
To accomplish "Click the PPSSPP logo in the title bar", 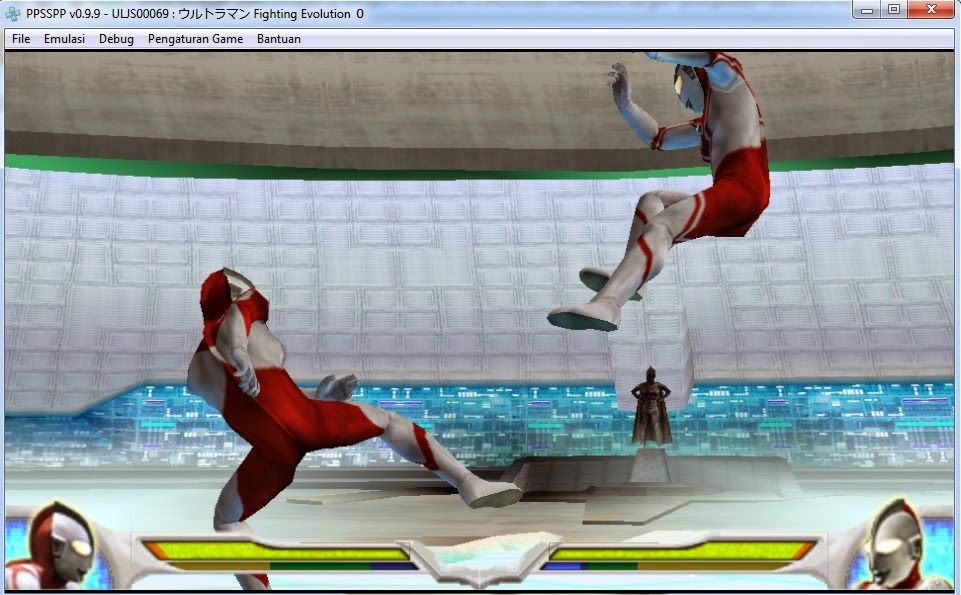I will tap(12, 13).
